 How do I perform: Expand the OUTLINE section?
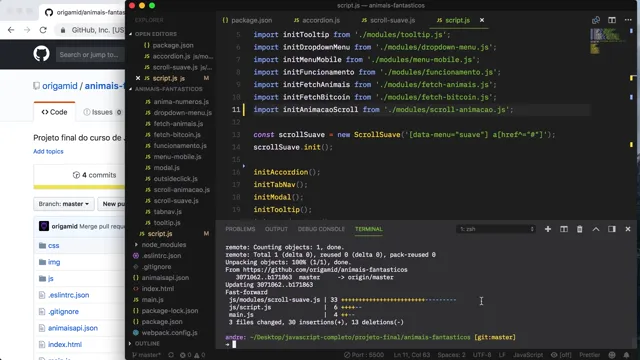coord(147,344)
